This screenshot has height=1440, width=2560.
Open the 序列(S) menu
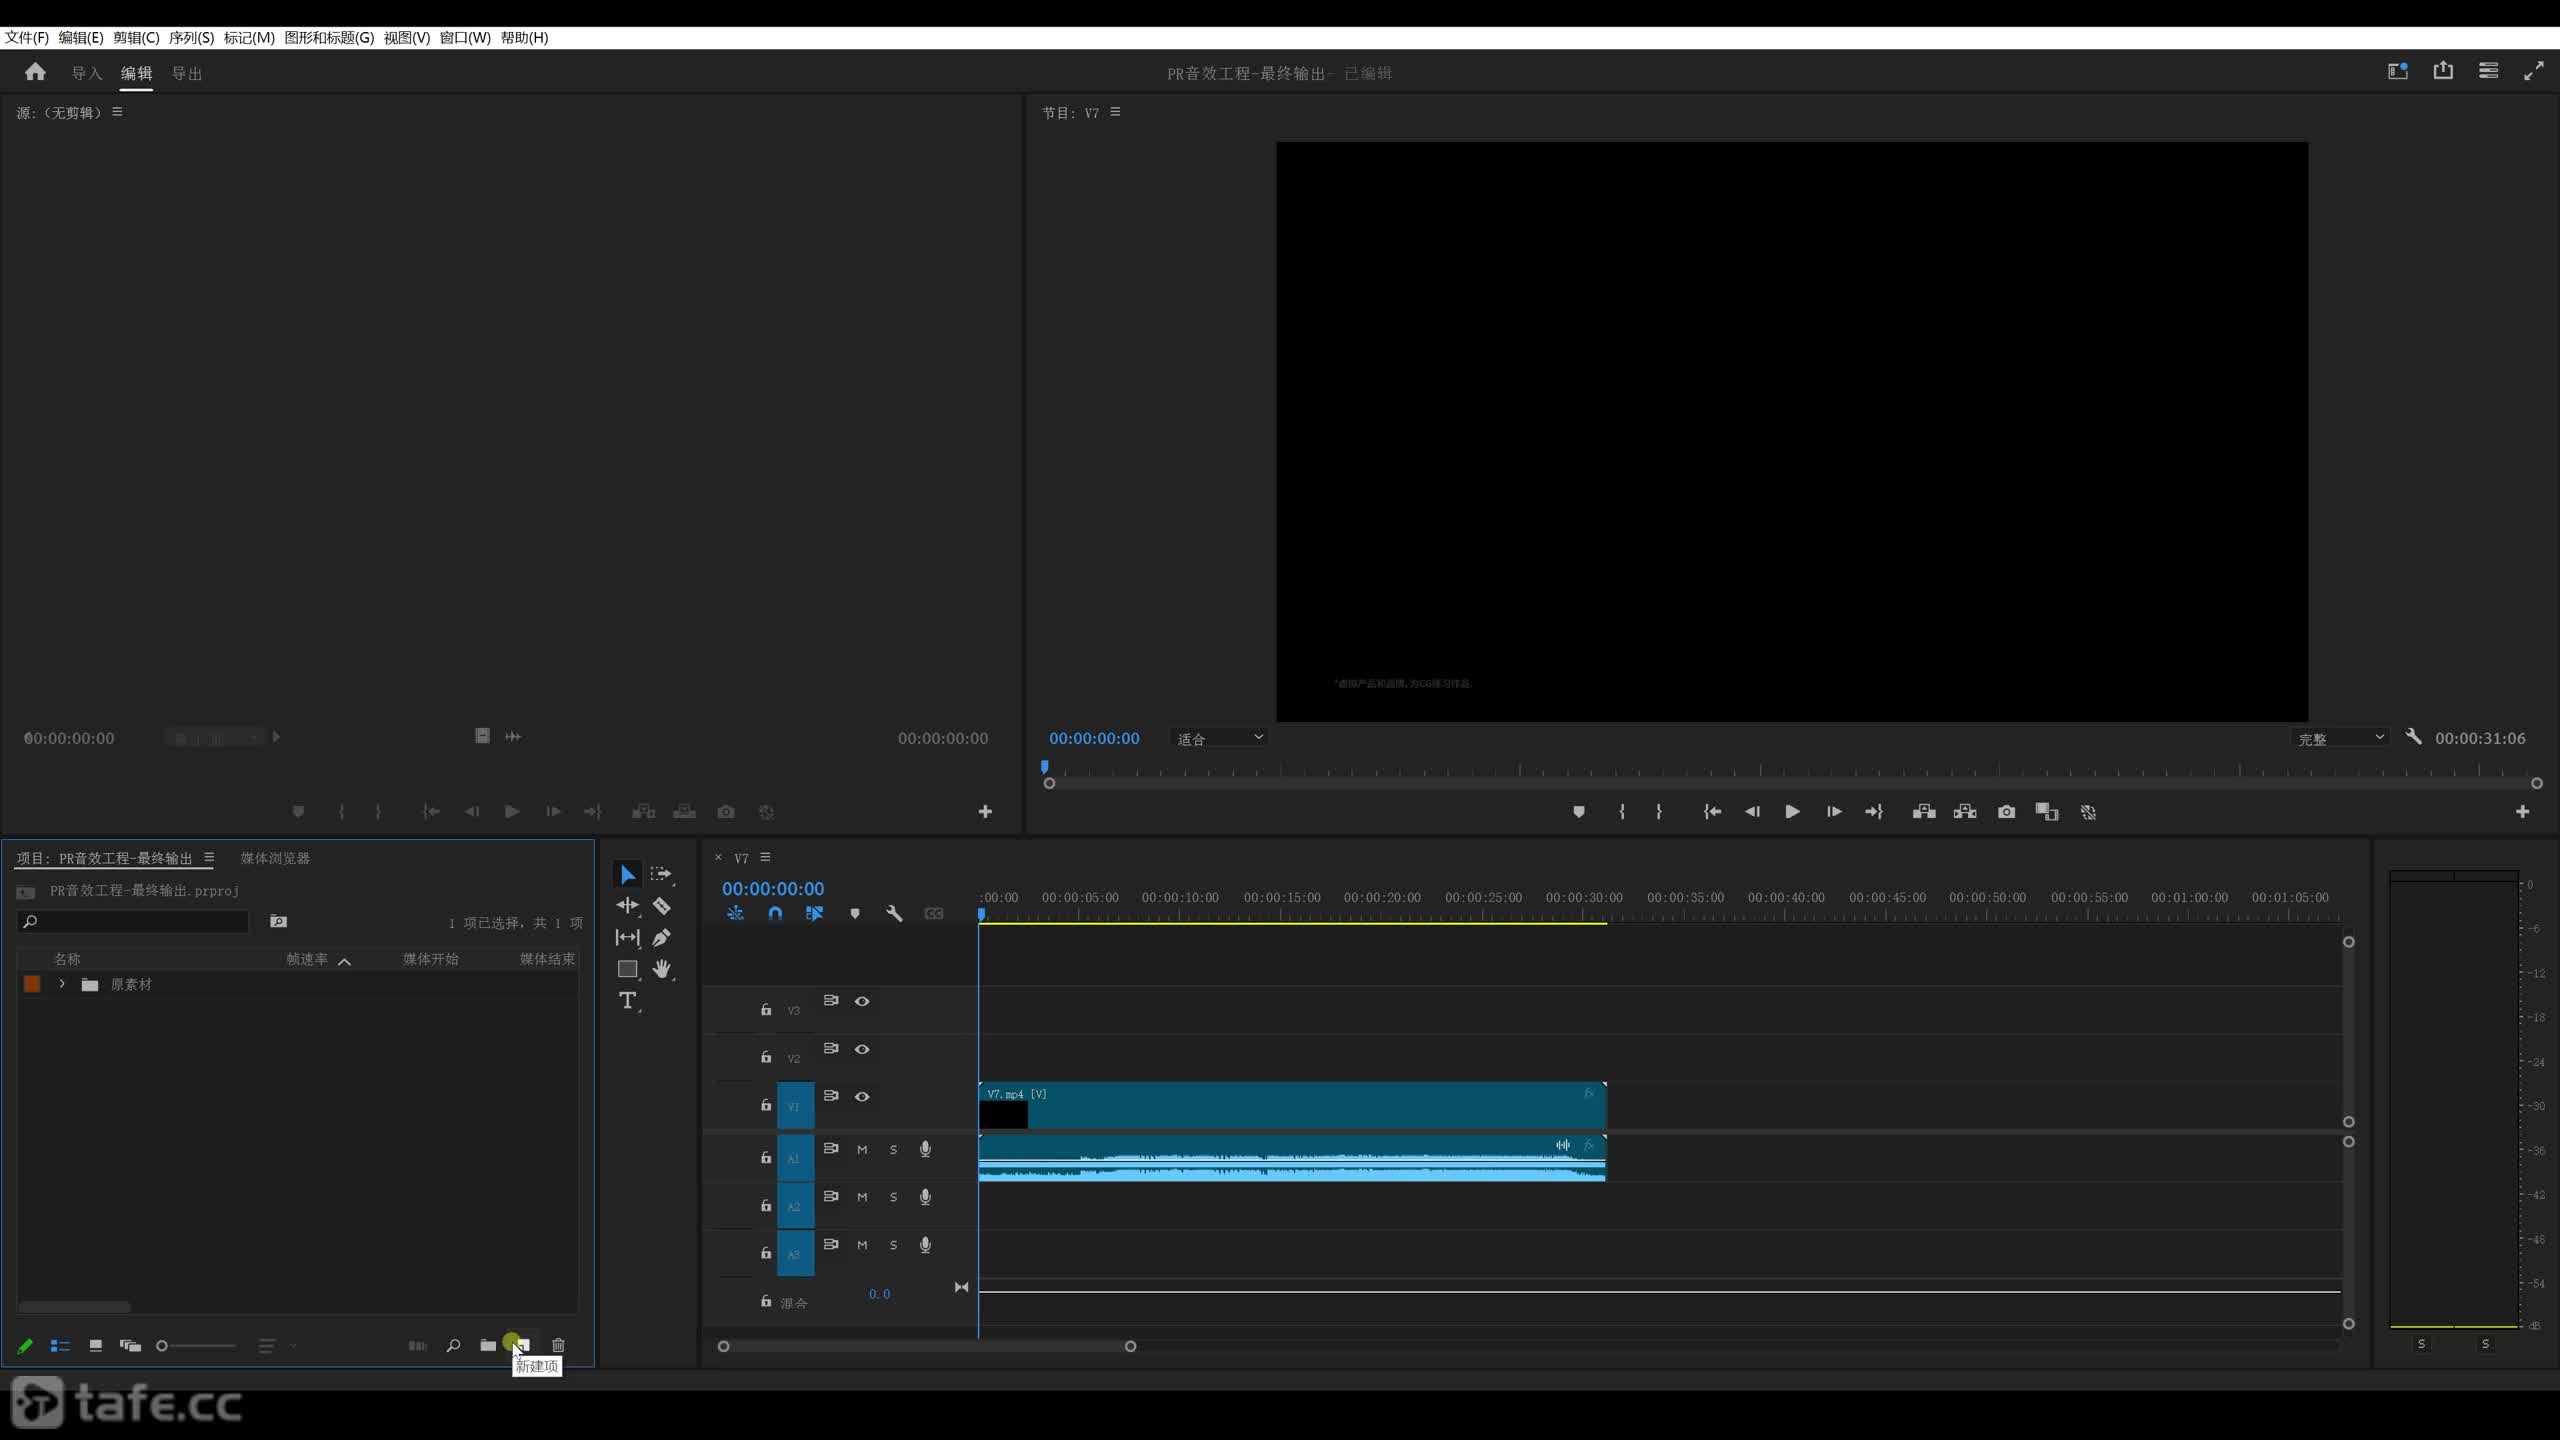pos(191,37)
